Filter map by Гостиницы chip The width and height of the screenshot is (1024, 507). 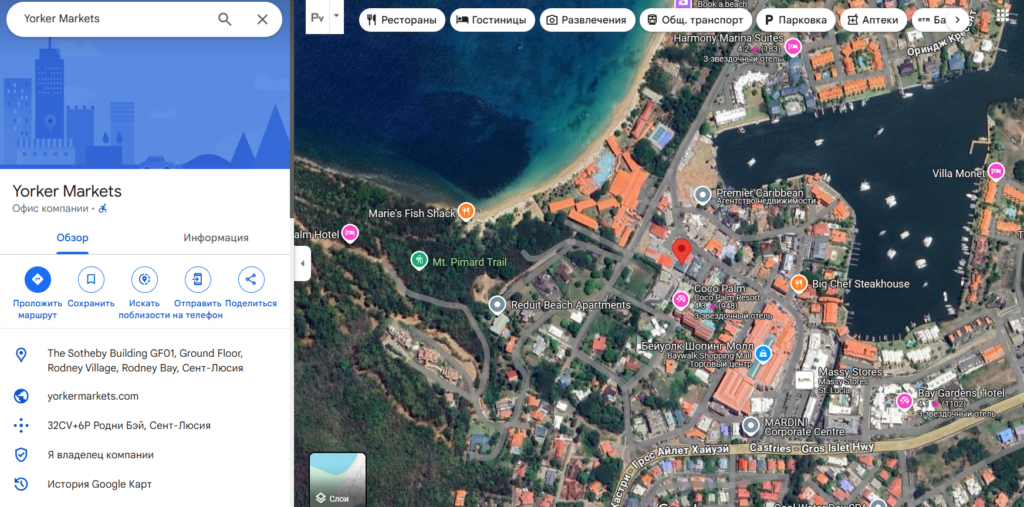pos(492,19)
